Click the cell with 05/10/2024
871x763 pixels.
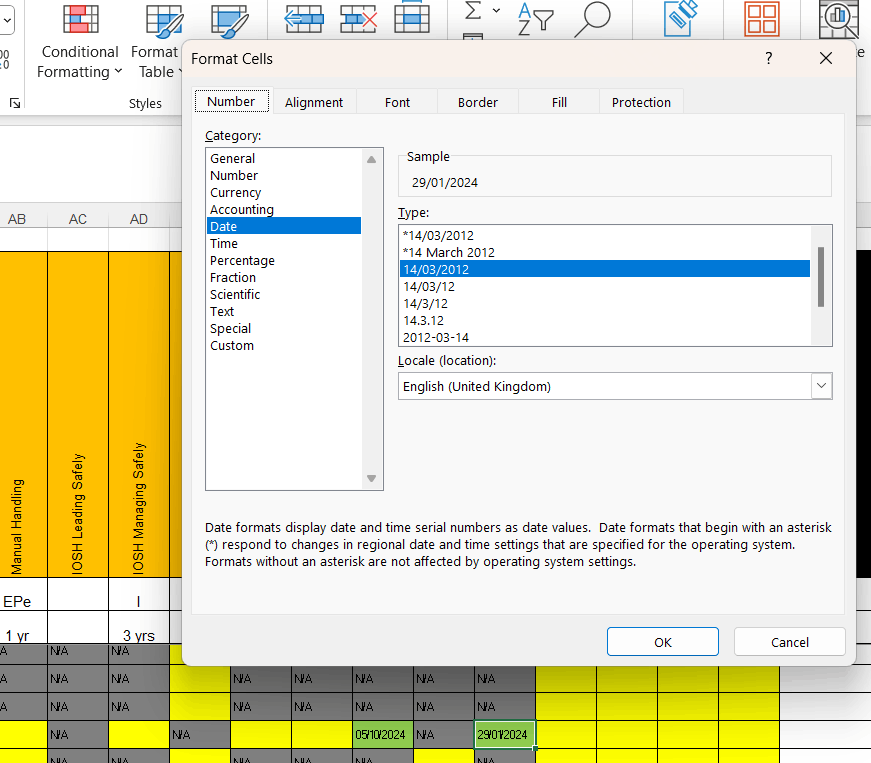383,735
